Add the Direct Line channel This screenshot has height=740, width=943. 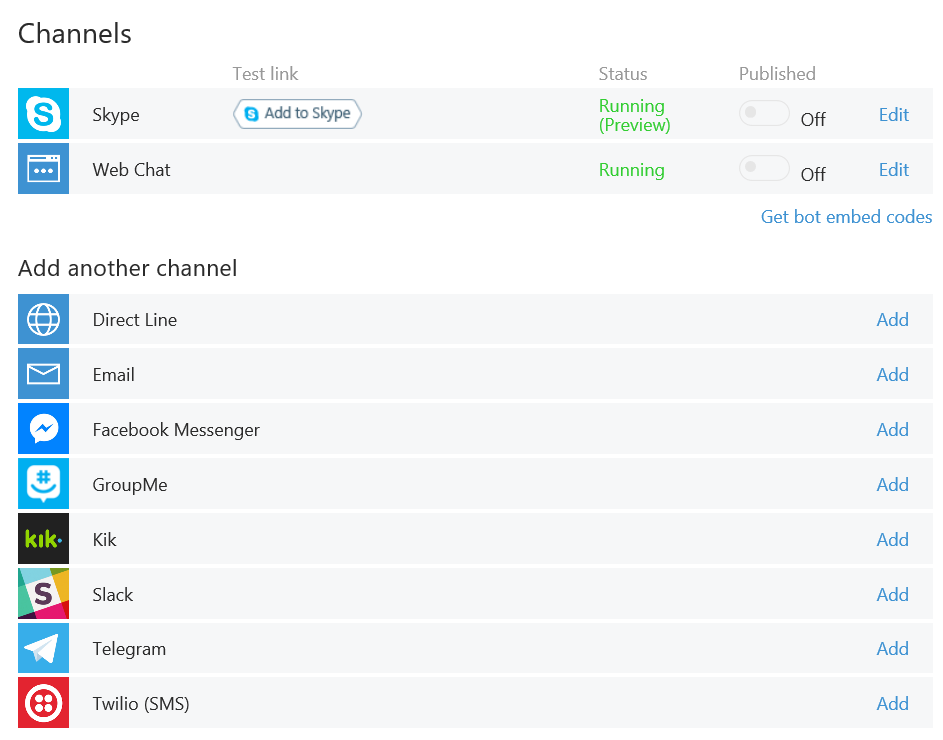point(892,319)
